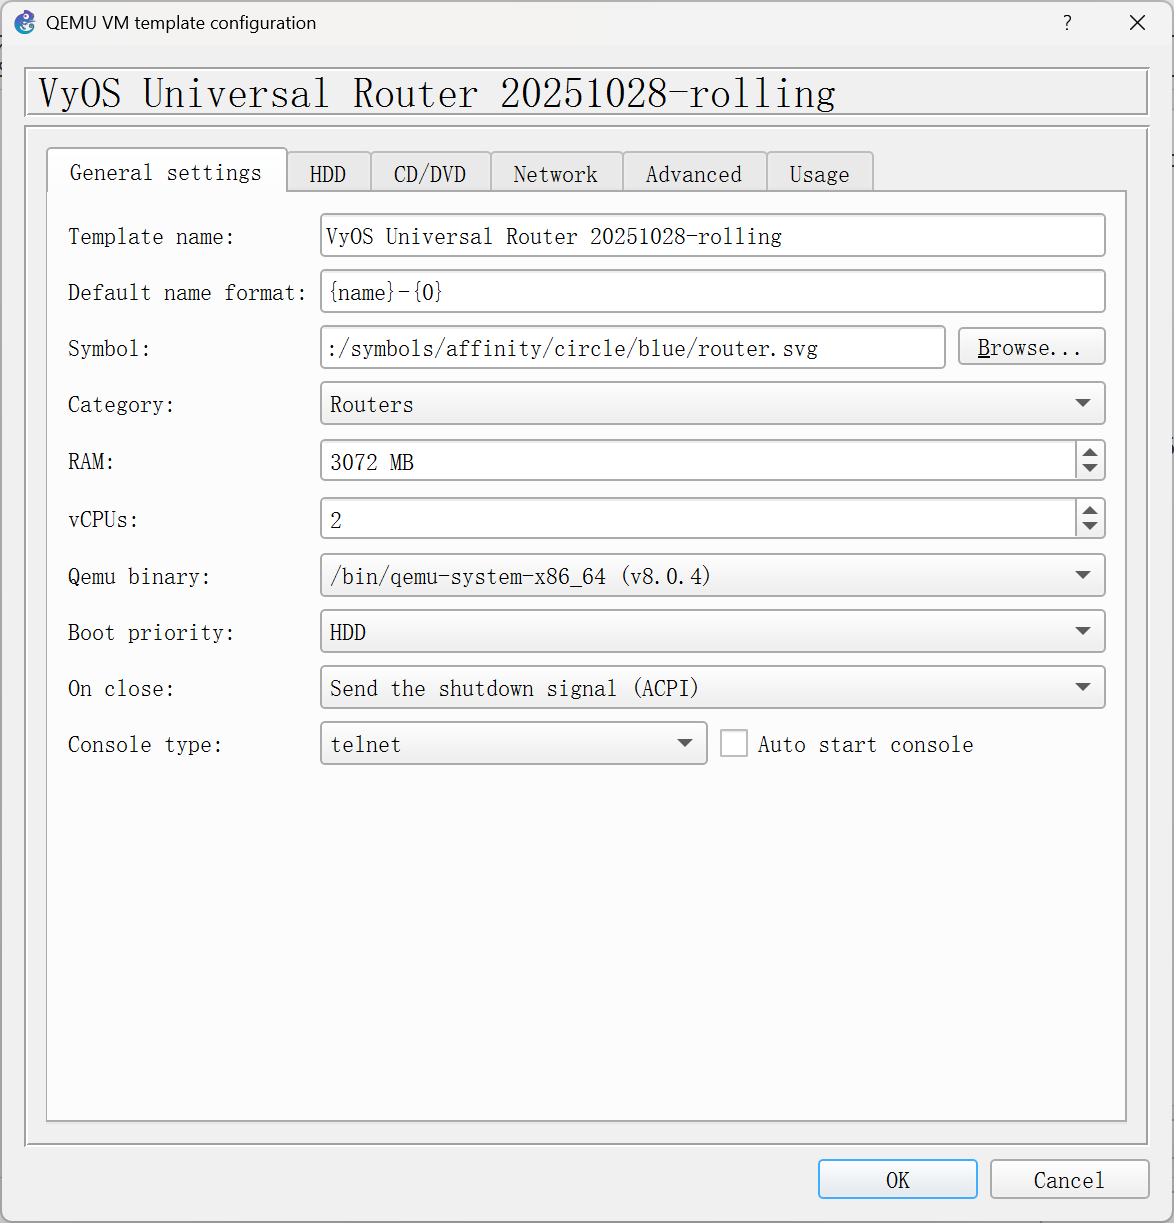The image size is (1174, 1223).
Task: Expand the Category dropdown
Action: (x=712, y=404)
